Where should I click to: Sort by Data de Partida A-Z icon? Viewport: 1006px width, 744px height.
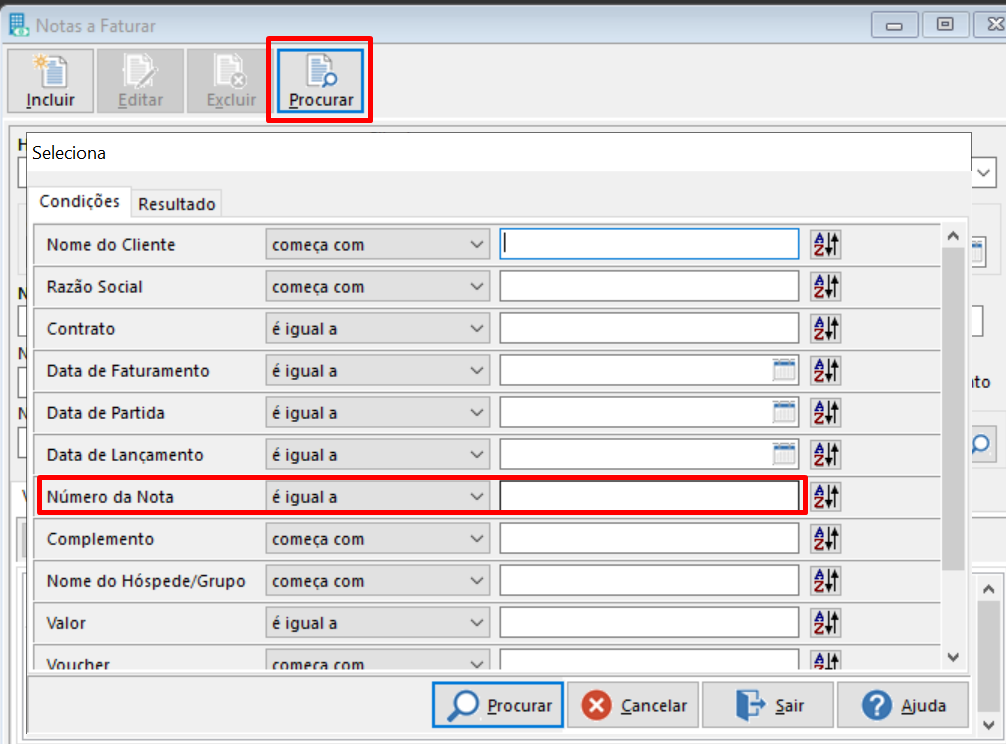pyautogui.click(x=826, y=412)
